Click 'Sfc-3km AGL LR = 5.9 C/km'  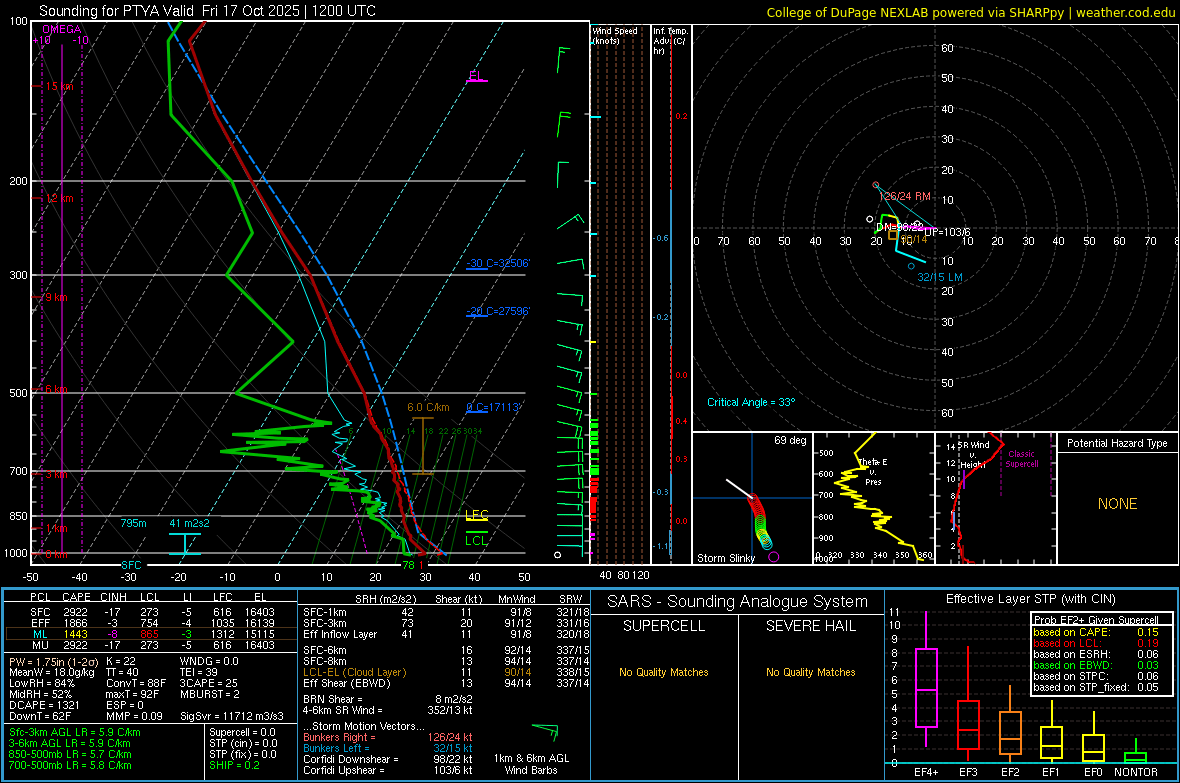pos(75,732)
